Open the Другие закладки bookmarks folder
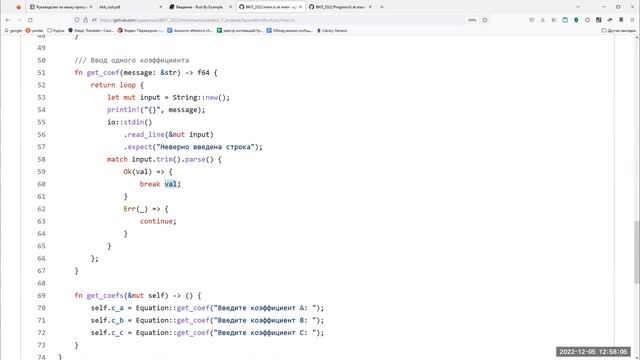 pos(618,31)
